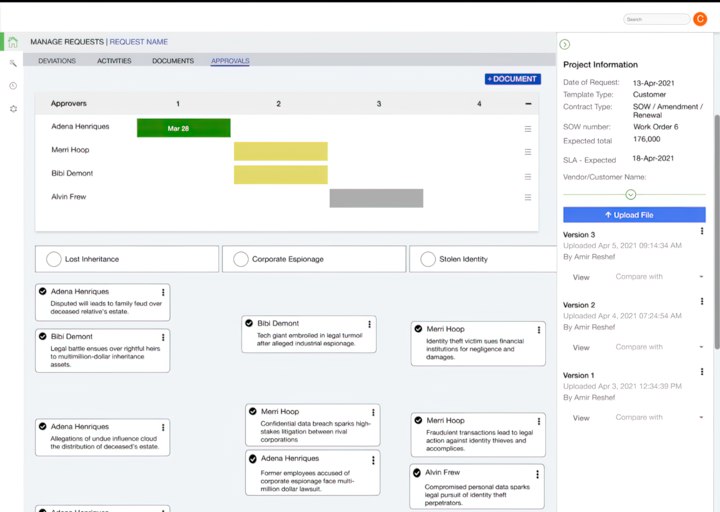
Task: Switch to the Activities tab
Action: pos(114,61)
